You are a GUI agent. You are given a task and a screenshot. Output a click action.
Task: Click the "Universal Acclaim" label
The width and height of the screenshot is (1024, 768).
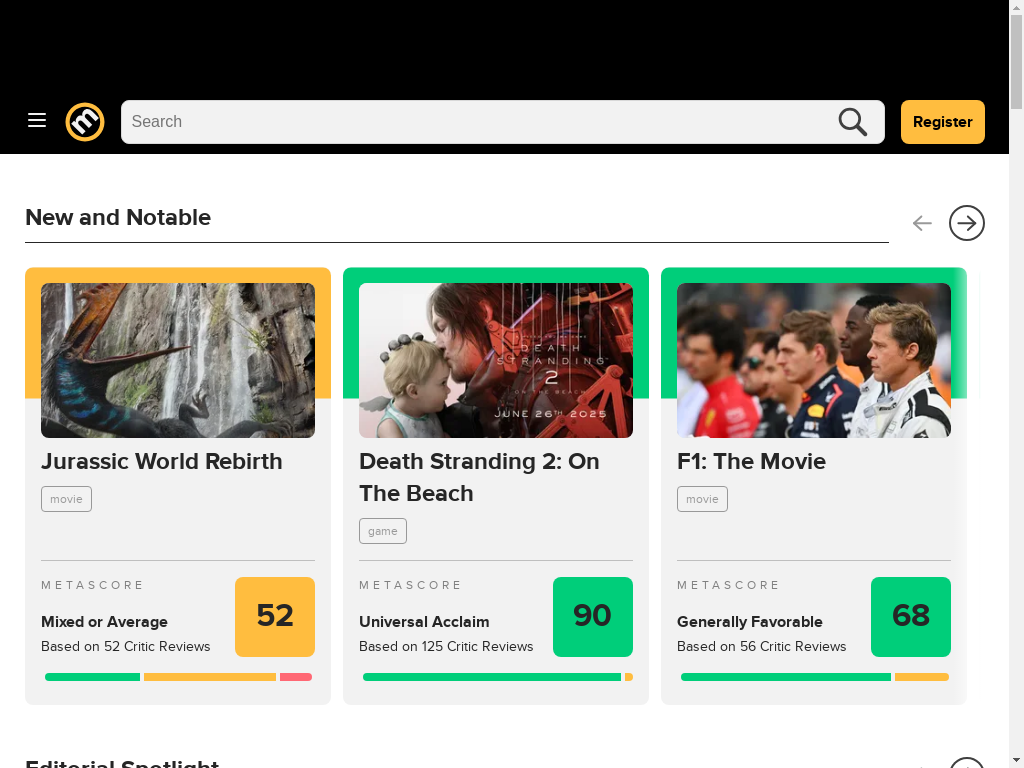[424, 622]
